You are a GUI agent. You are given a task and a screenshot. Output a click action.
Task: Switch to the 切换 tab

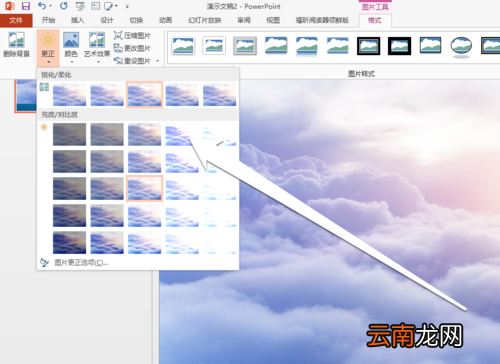[136, 20]
